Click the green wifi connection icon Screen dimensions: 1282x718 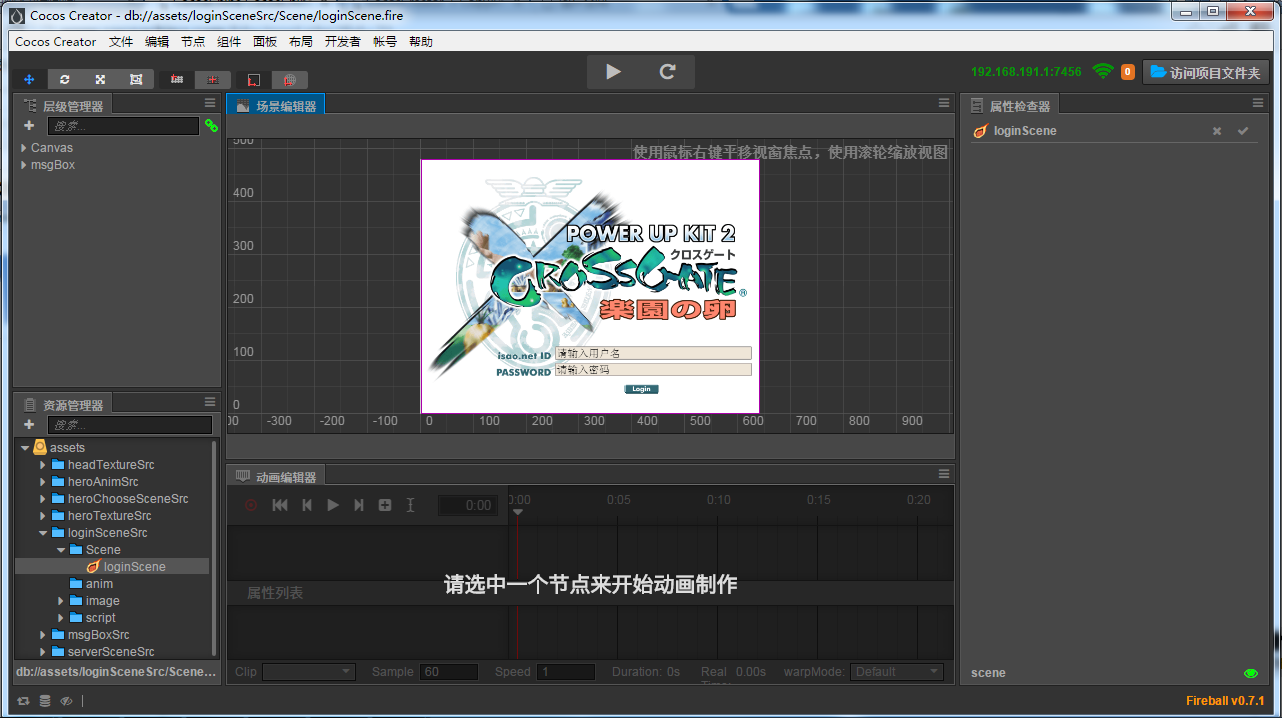(x=1103, y=72)
